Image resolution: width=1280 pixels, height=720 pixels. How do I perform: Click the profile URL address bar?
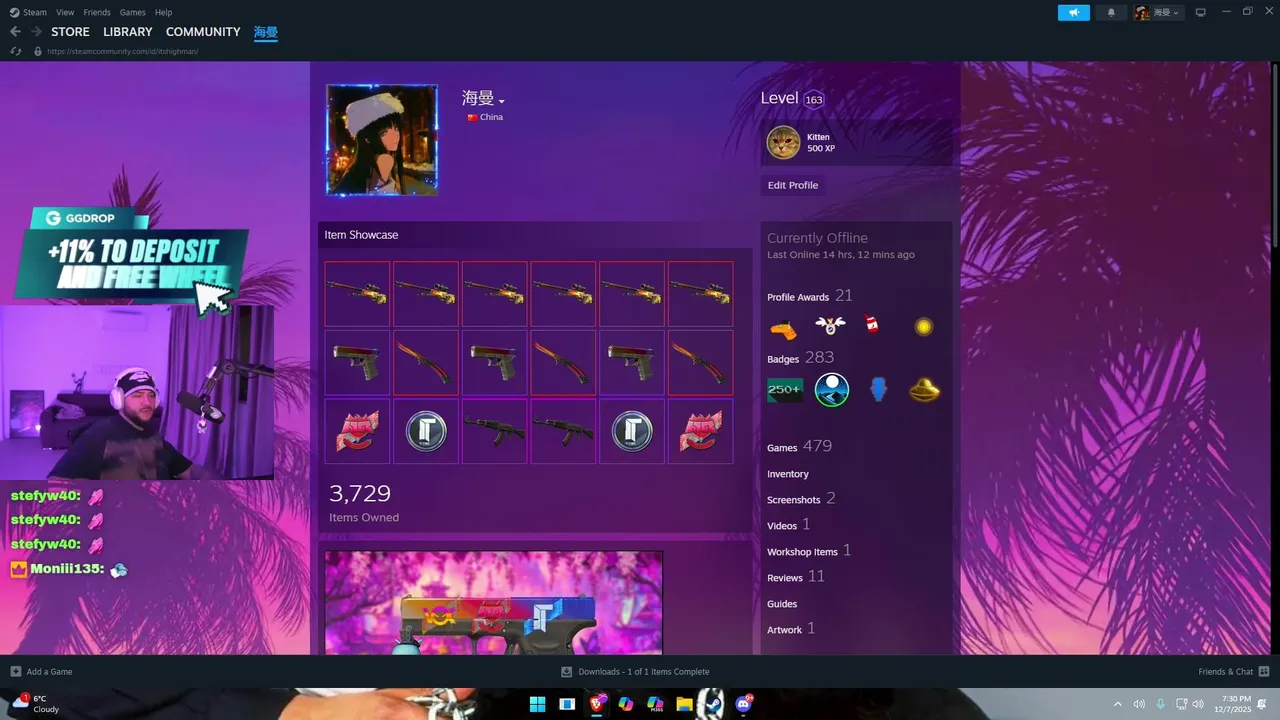(x=122, y=51)
